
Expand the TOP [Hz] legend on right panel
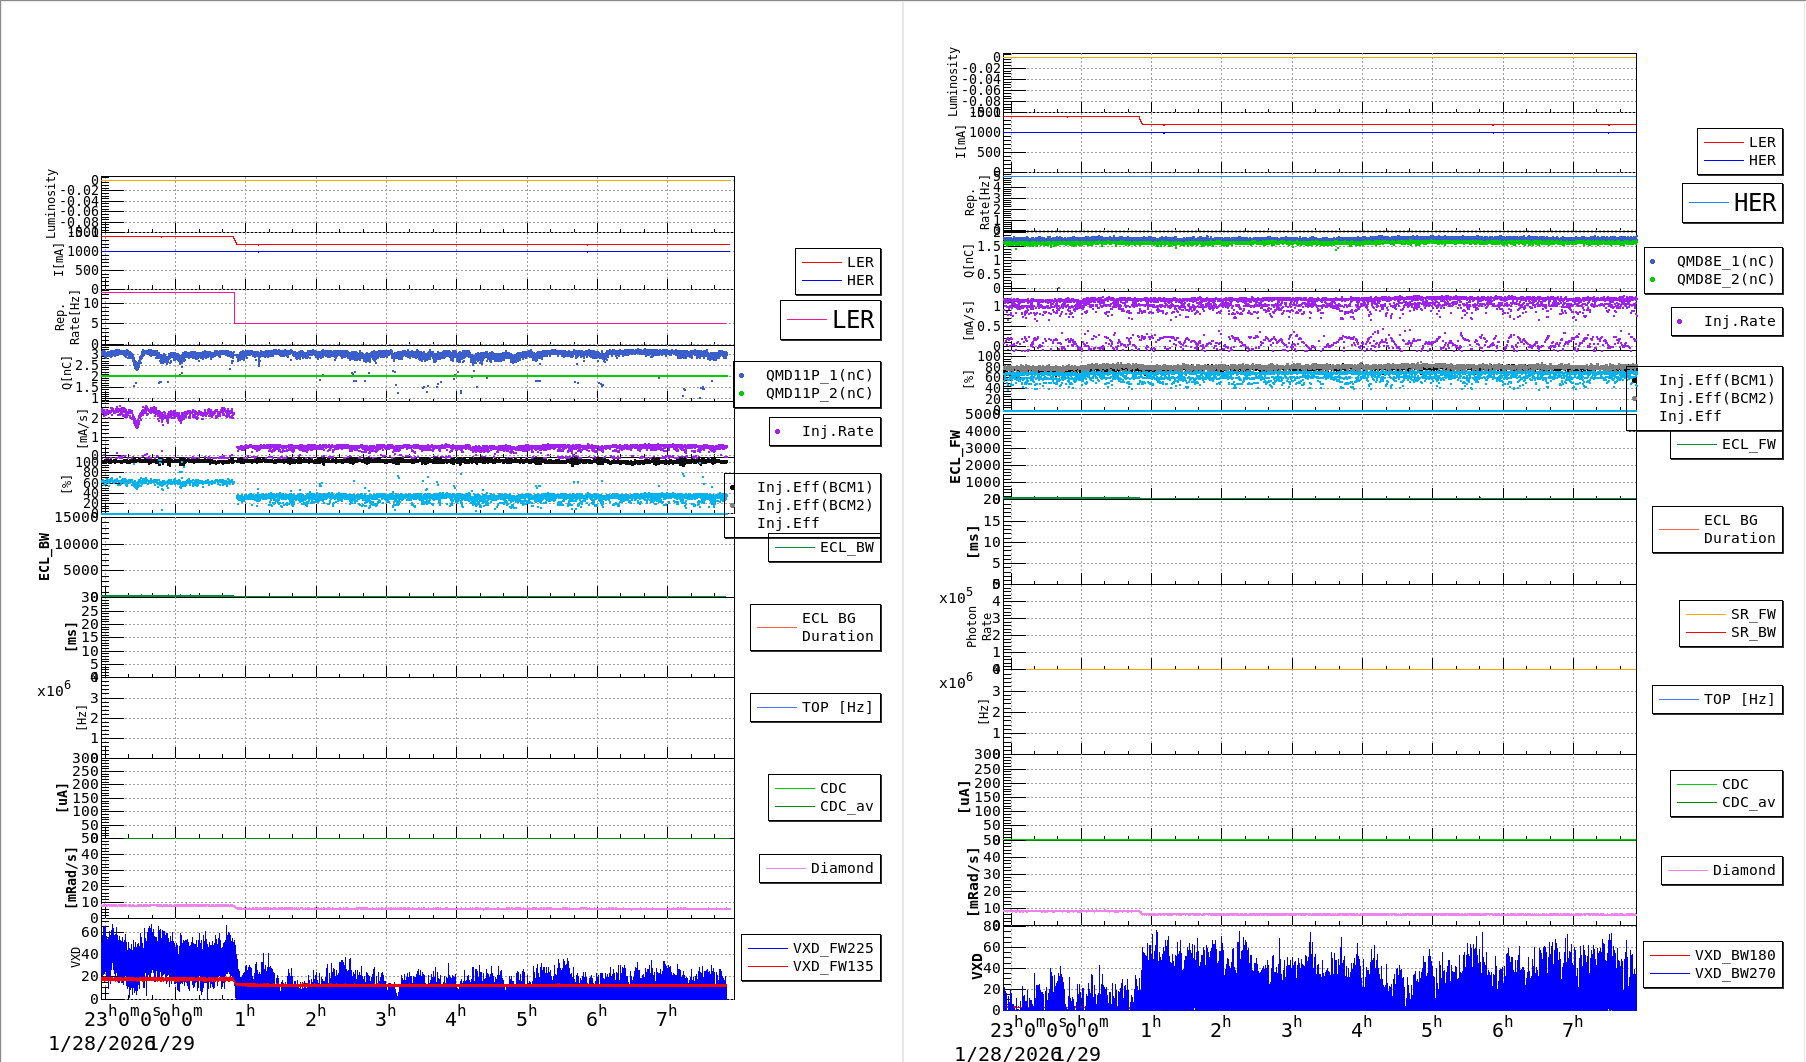pyautogui.click(x=1718, y=699)
